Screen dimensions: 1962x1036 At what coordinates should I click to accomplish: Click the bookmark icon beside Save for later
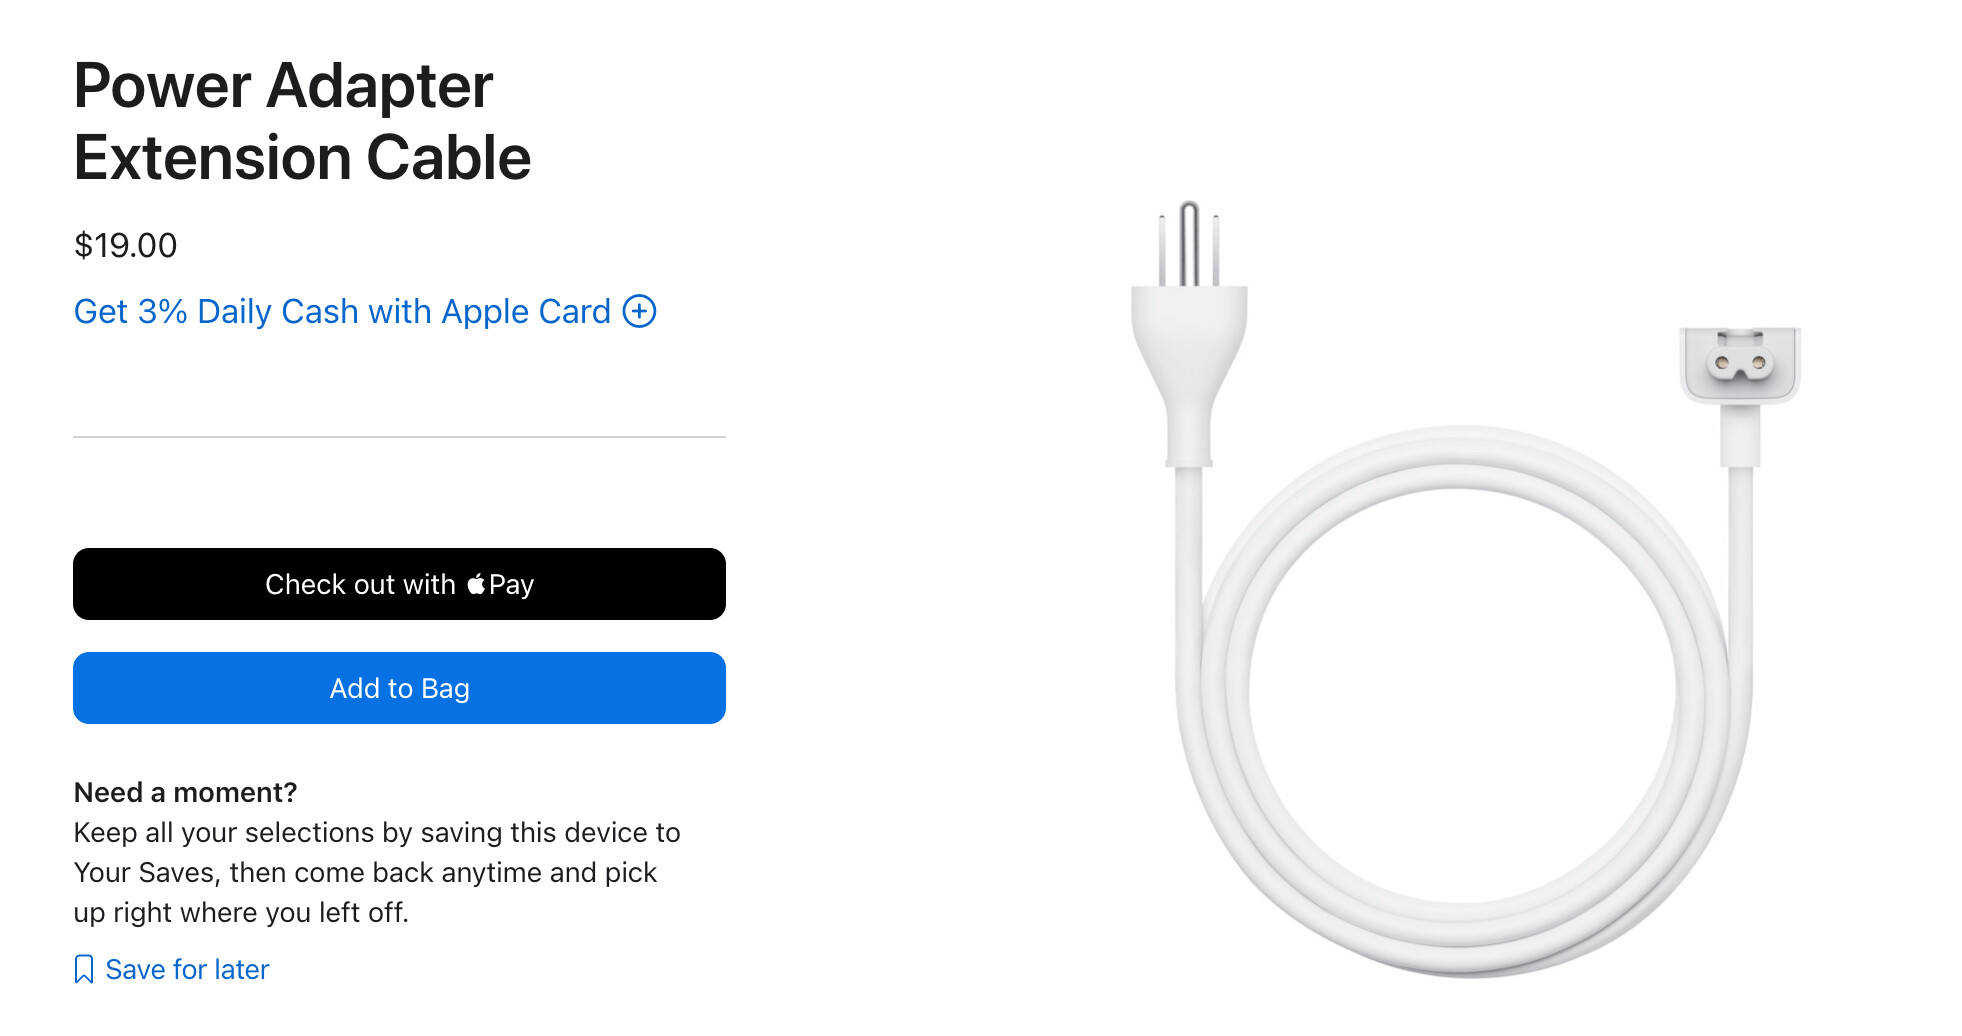84,969
